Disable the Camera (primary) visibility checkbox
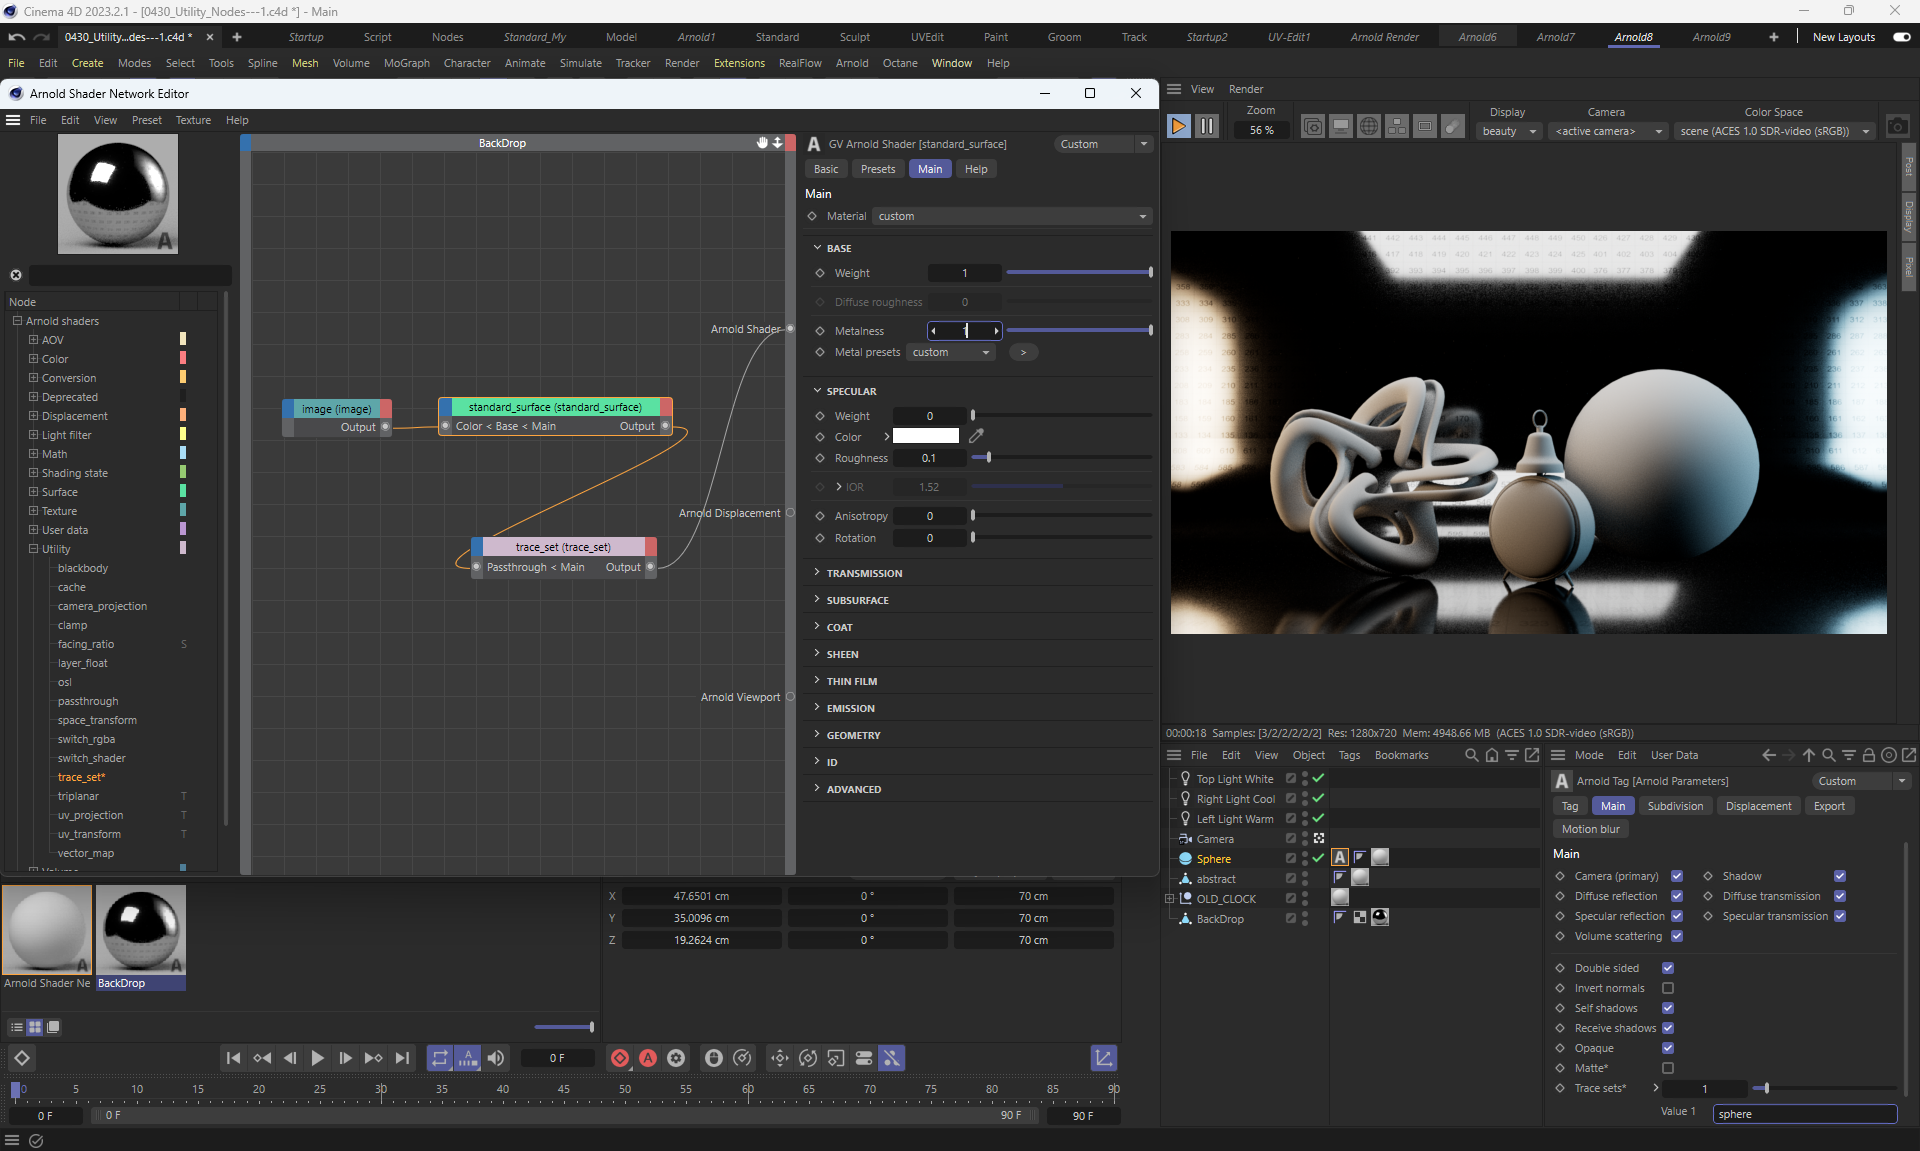Image resolution: width=1920 pixels, height=1151 pixels. click(x=1677, y=876)
